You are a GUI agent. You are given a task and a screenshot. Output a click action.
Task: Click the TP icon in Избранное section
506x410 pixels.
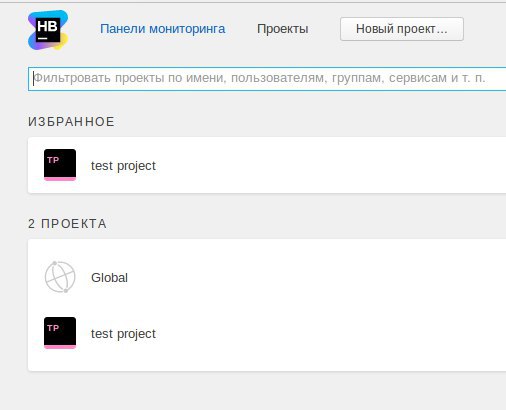coord(60,165)
